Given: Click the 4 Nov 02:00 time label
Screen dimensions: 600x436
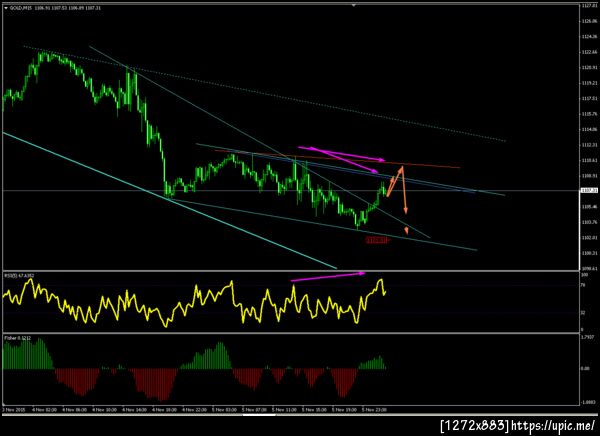Looking at the screenshot, I should pos(44,410).
